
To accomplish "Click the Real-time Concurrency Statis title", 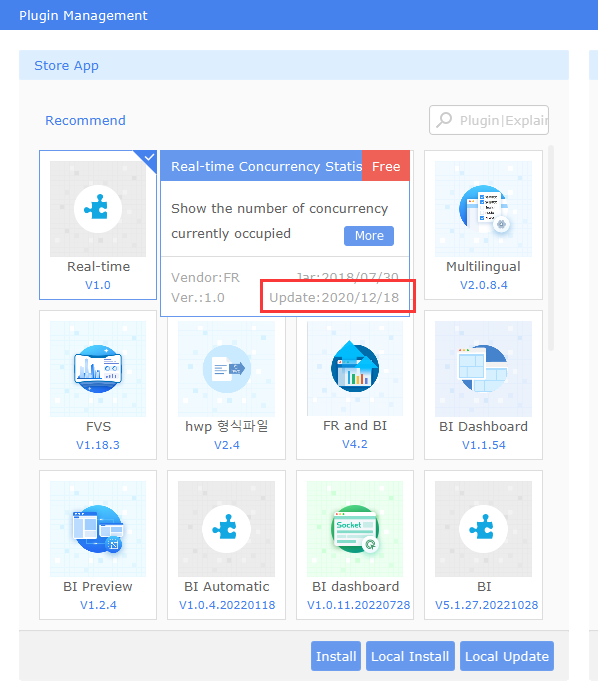I will coord(266,166).
